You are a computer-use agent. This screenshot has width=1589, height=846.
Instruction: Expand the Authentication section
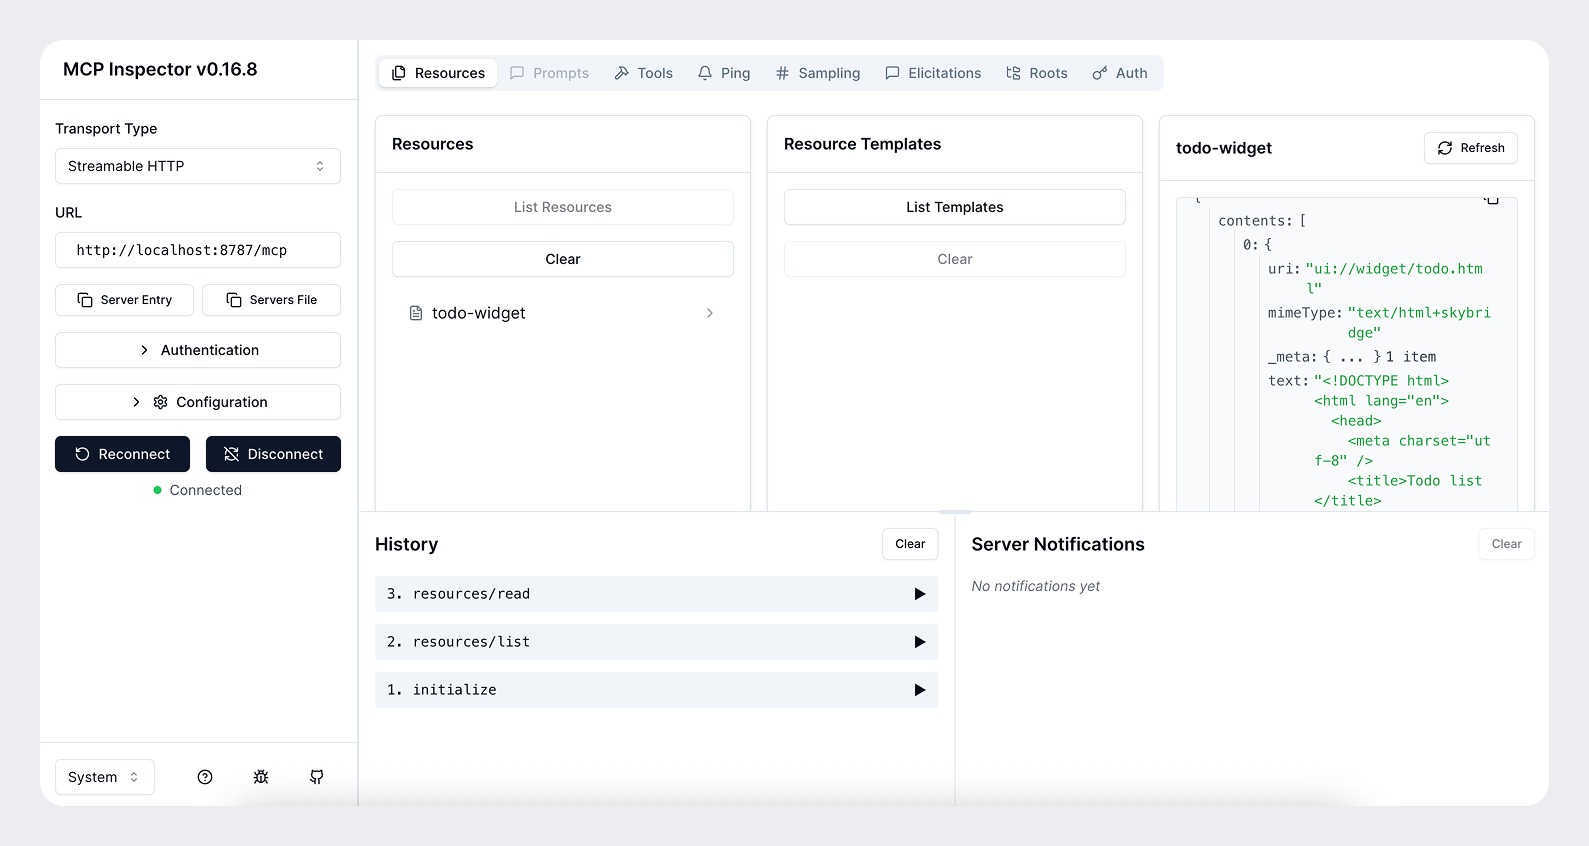(x=198, y=350)
